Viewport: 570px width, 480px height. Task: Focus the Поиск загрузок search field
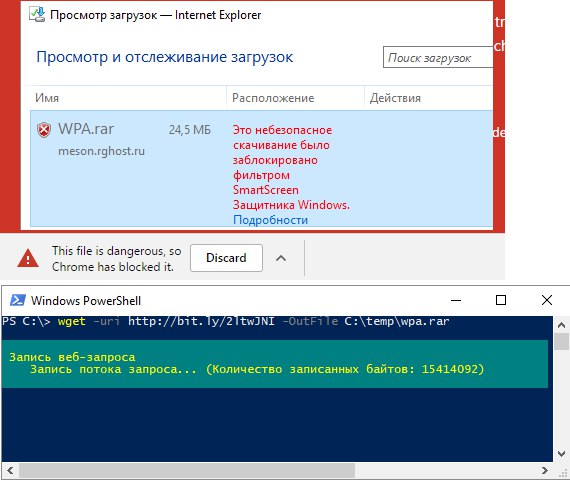click(x=438, y=57)
